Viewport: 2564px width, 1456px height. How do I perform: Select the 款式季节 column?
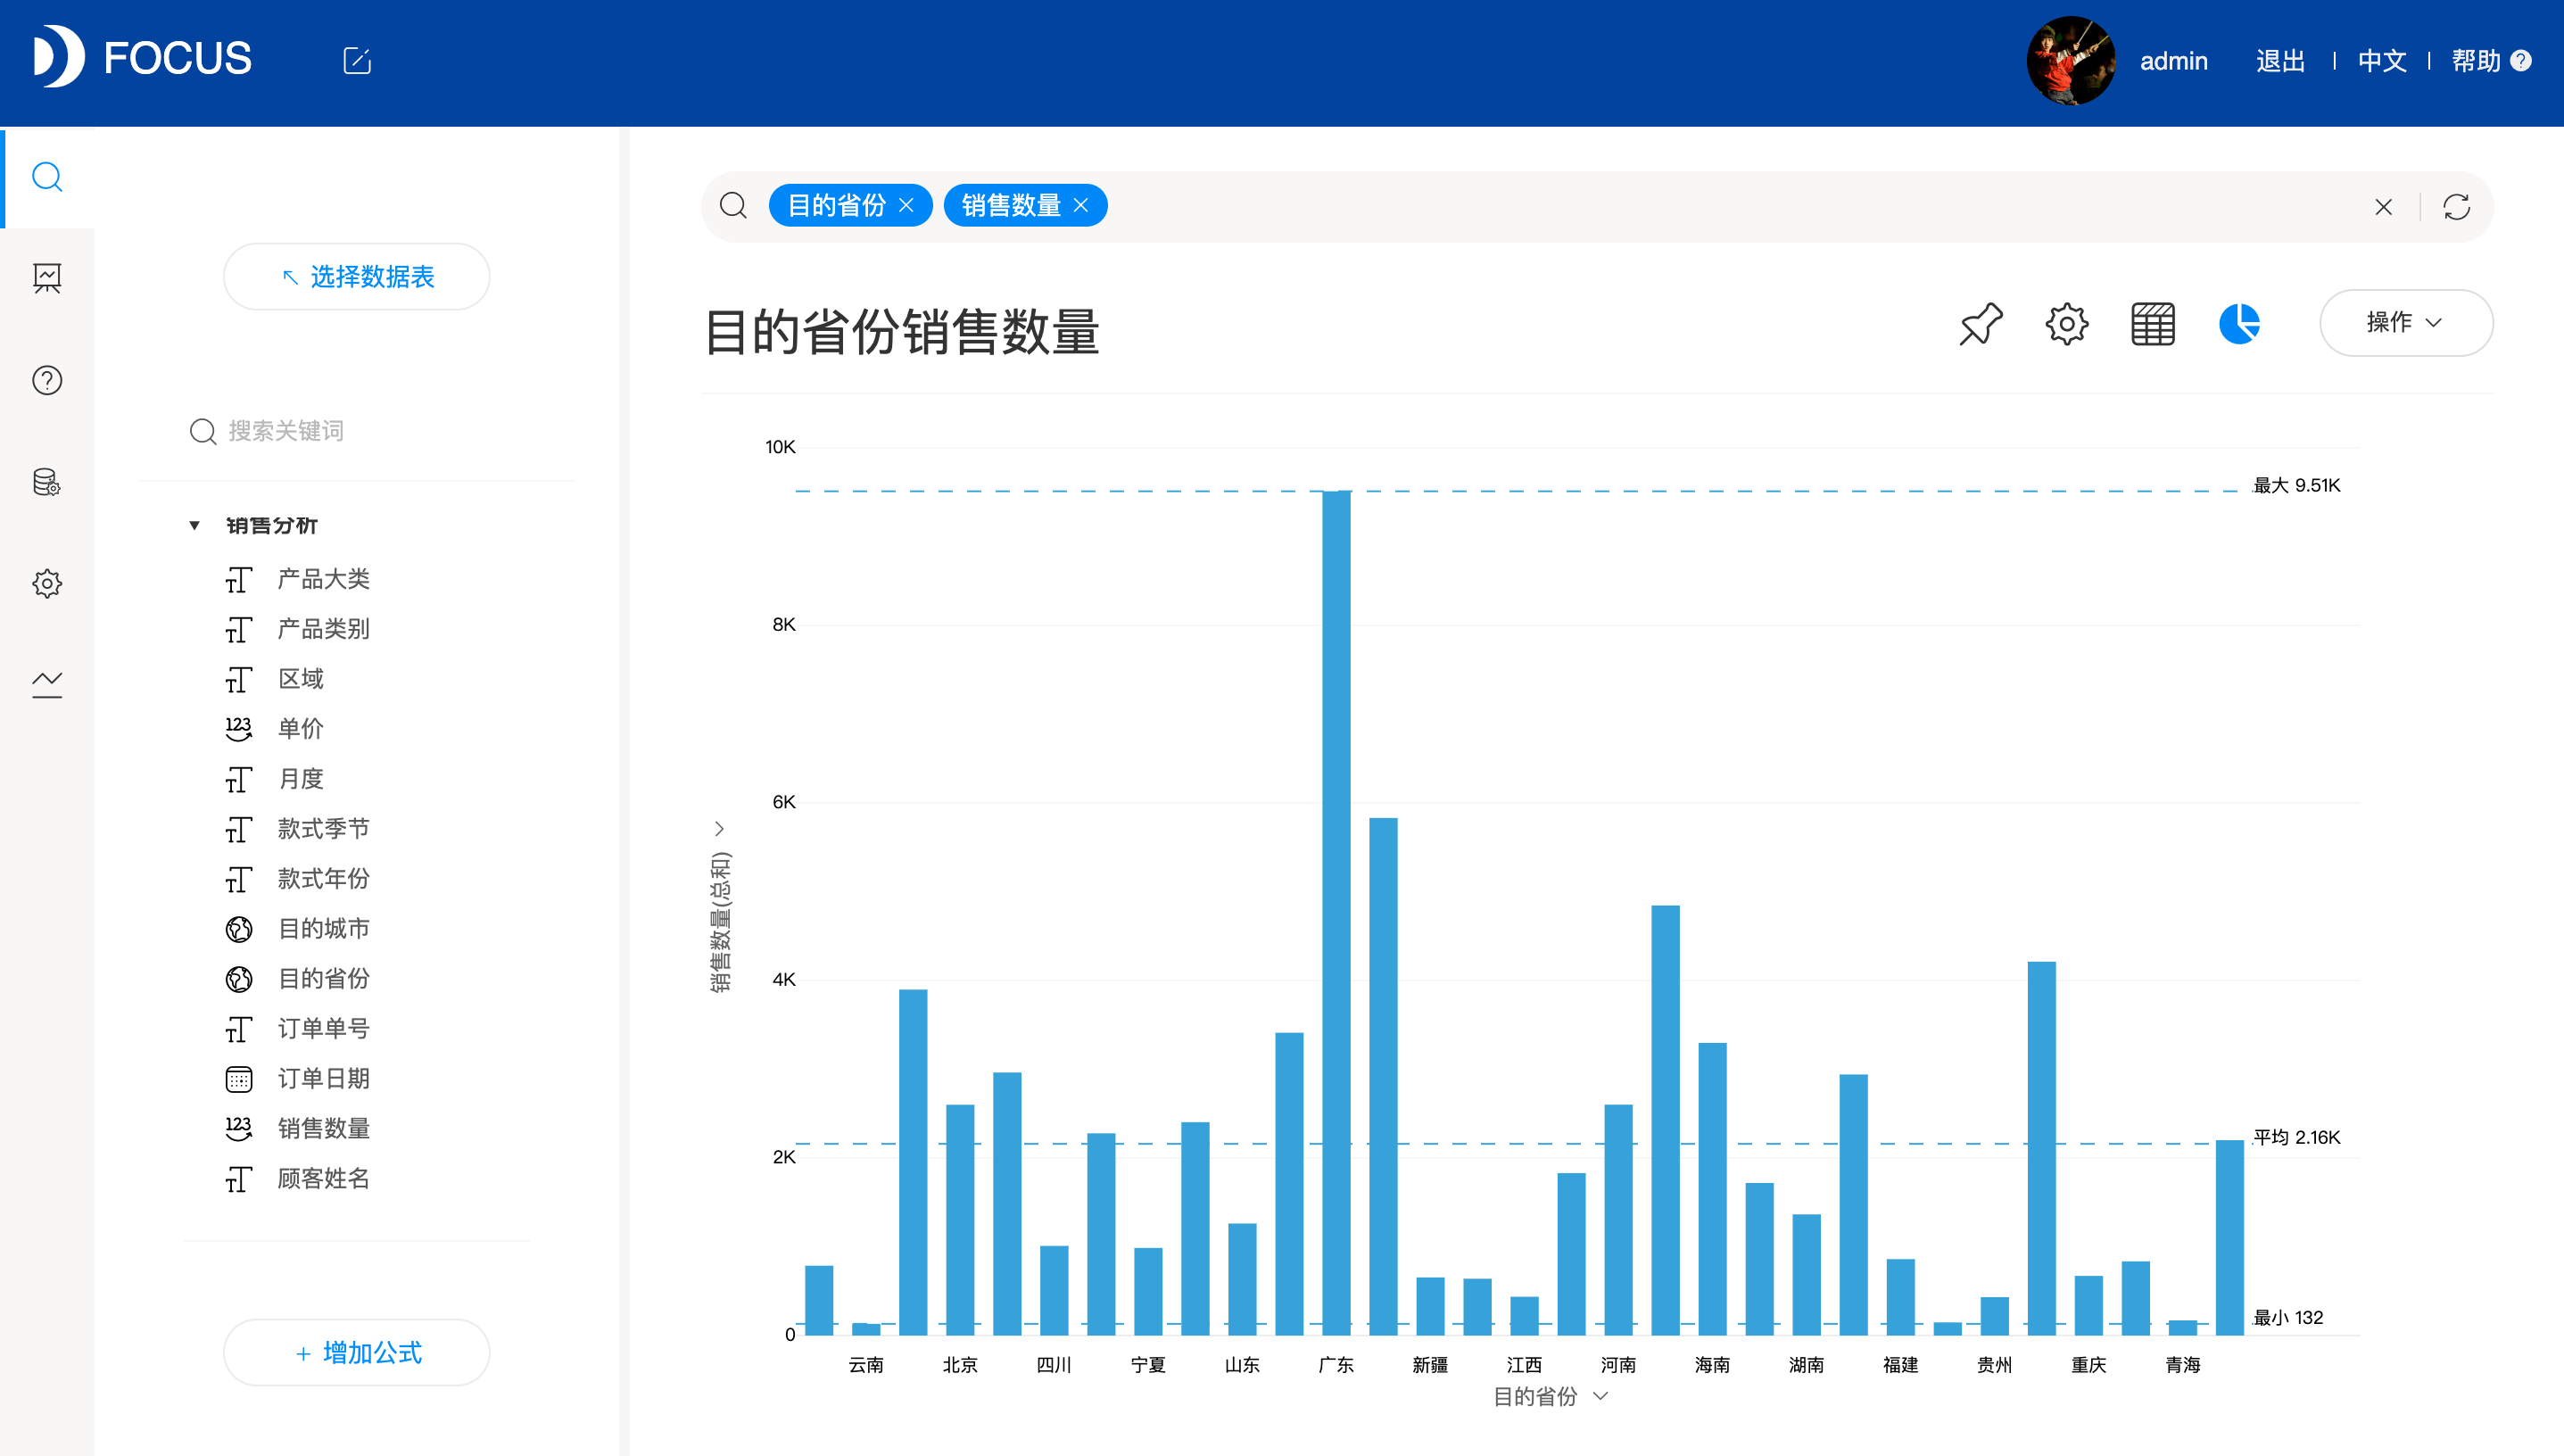pos(323,829)
